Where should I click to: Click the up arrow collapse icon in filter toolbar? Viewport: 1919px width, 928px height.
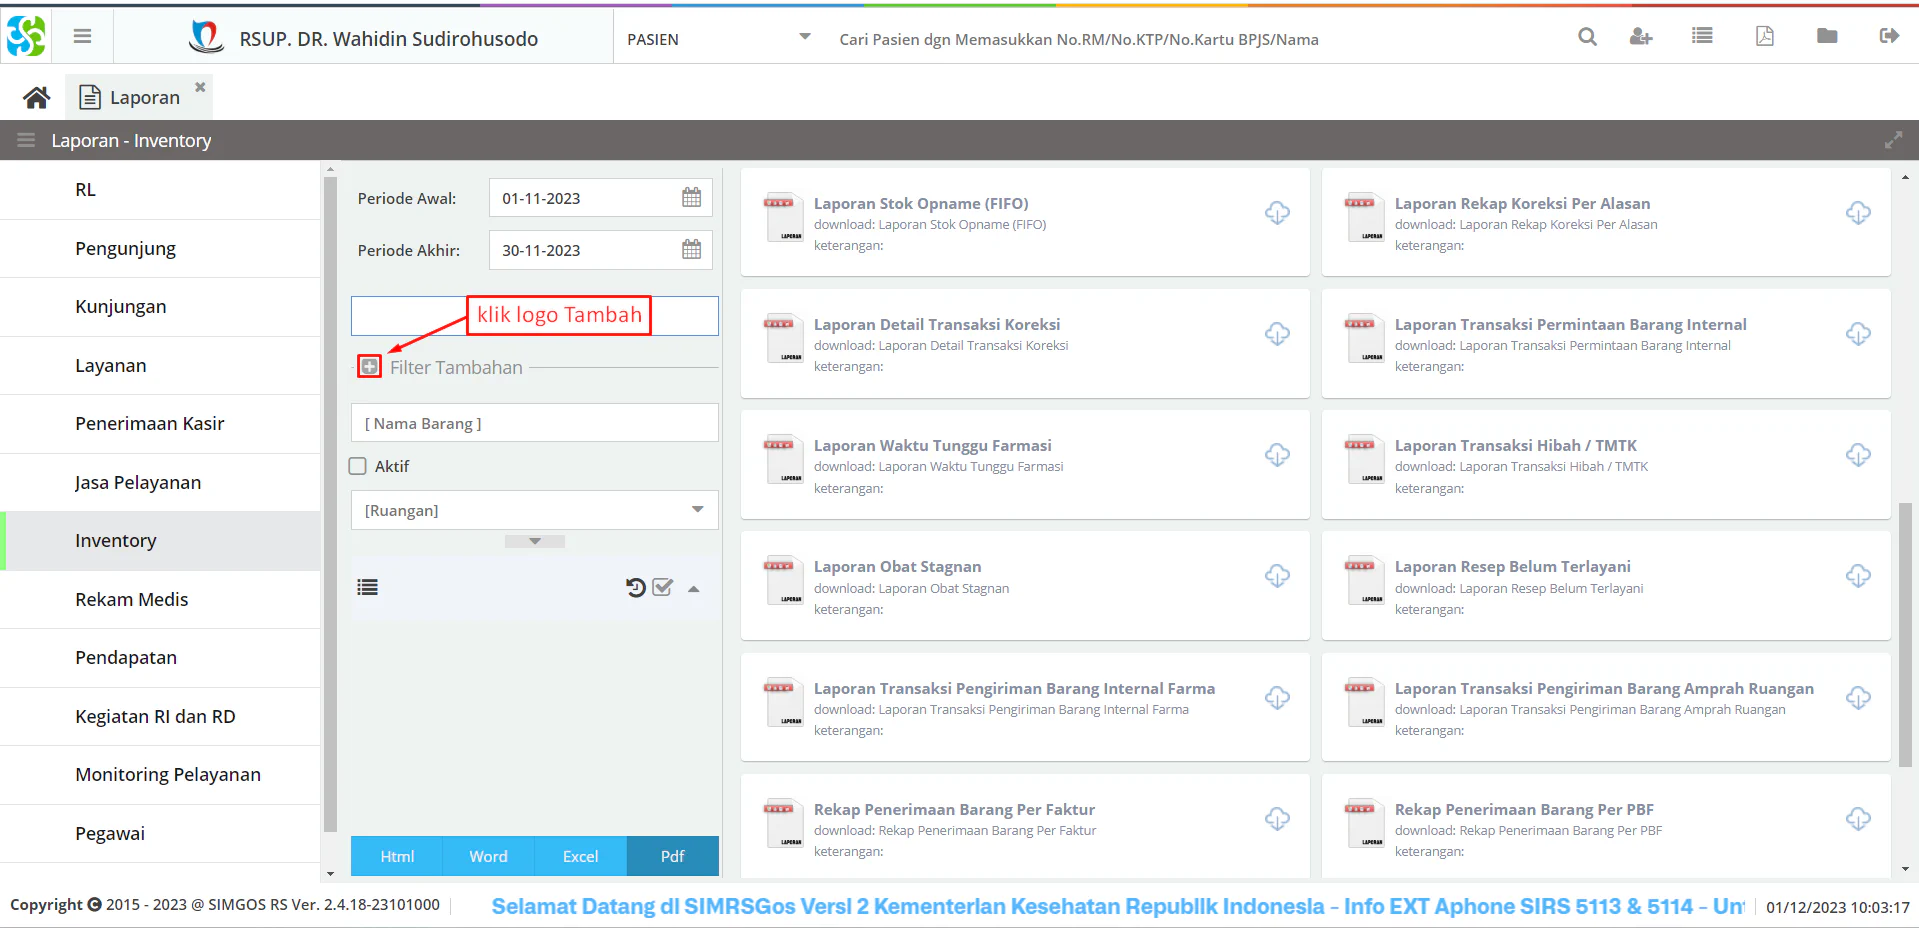click(693, 588)
